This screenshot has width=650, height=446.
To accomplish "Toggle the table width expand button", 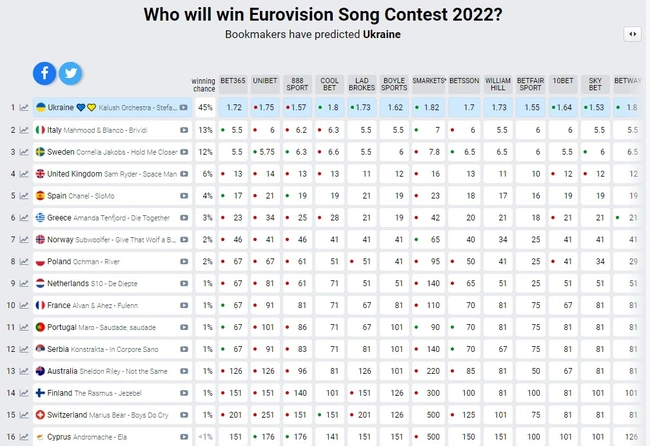I will click(x=631, y=34).
